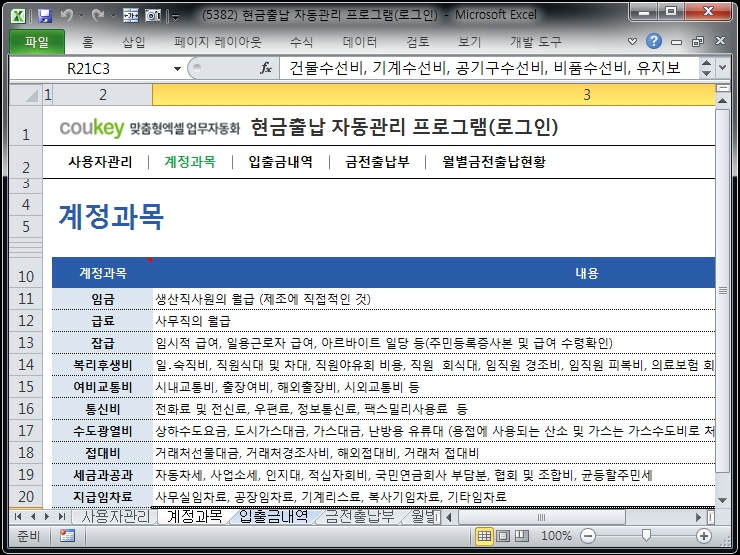Click 금전출납부 navigation link in sheet
740x555 pixels.
[377, 162]
